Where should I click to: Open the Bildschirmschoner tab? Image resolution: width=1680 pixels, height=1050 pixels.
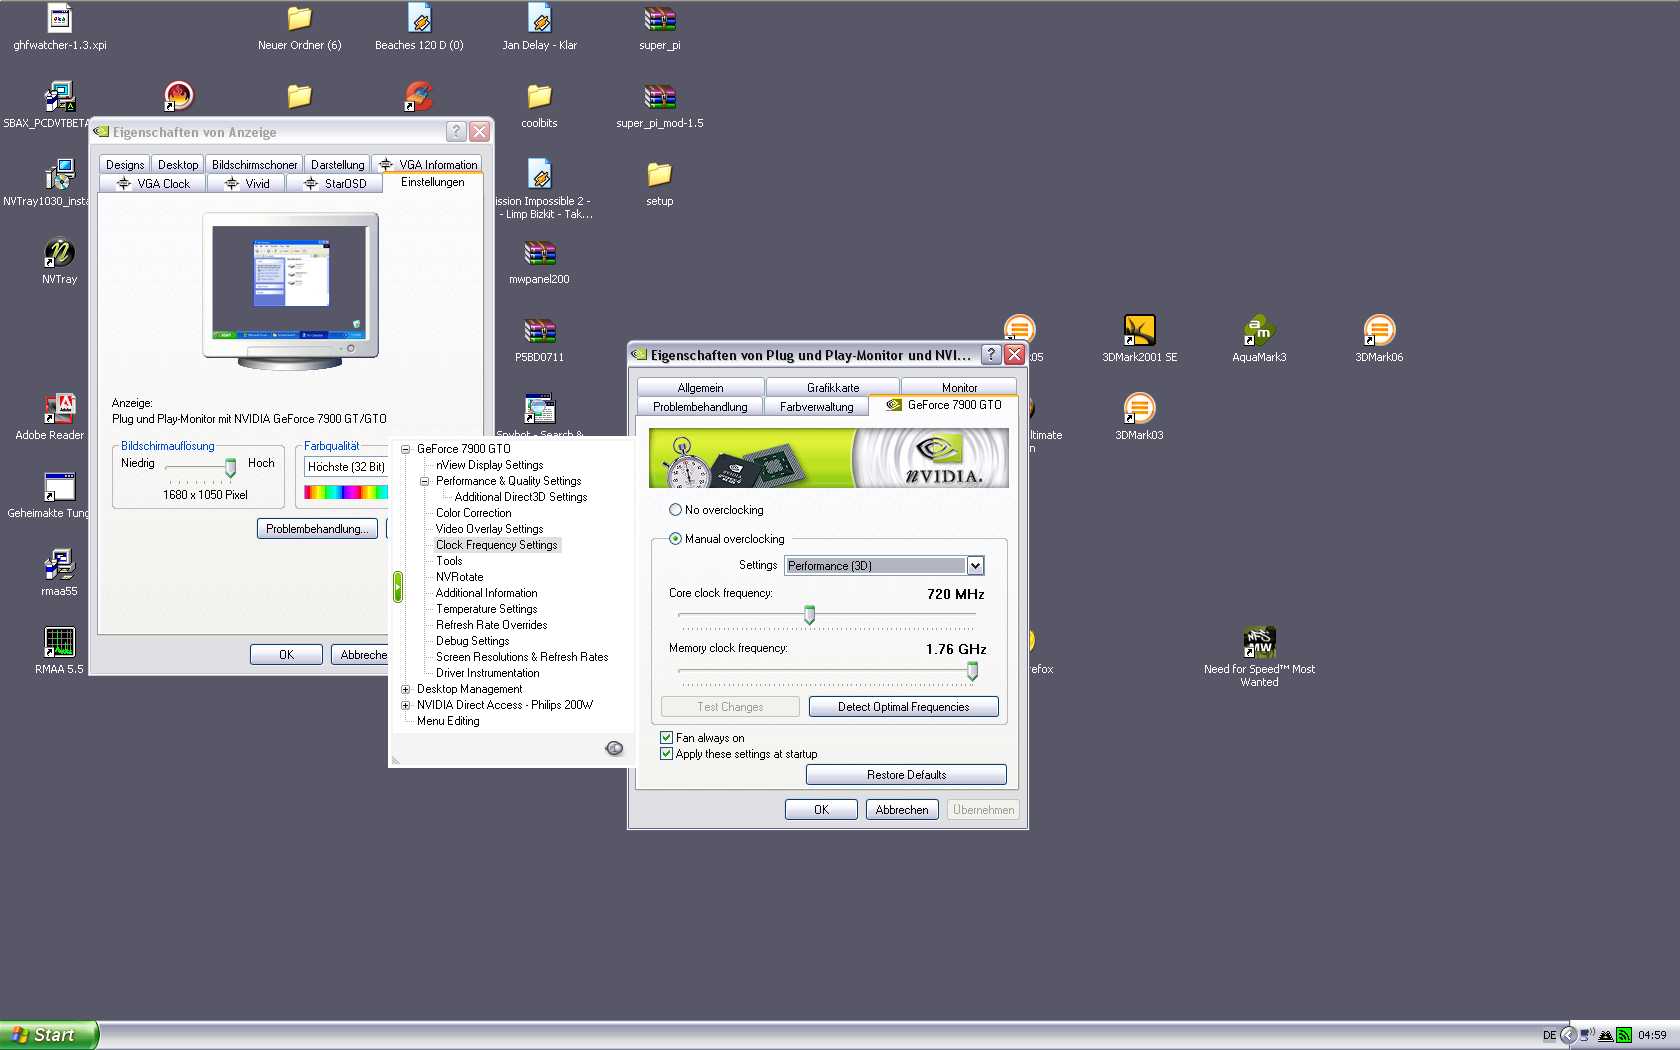pos(254,165)
